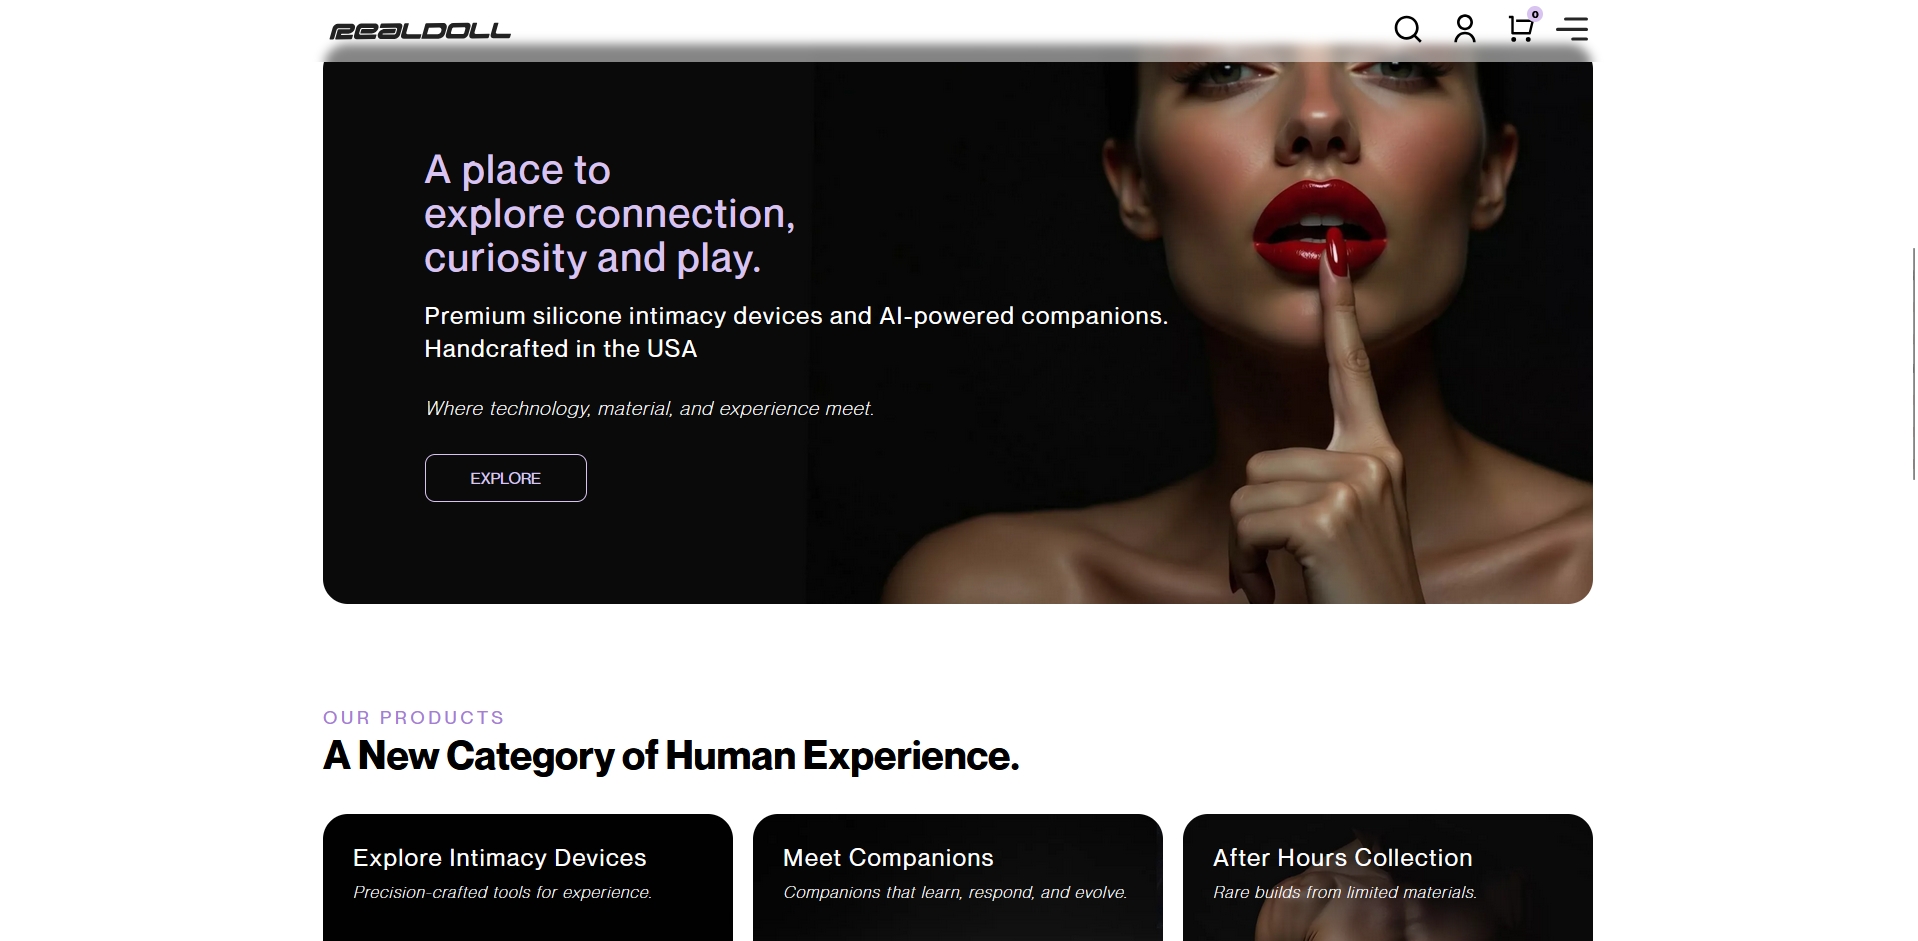Click 'Where technology, material, and experience meet.'
The image size is (1918, 941).
650,409
